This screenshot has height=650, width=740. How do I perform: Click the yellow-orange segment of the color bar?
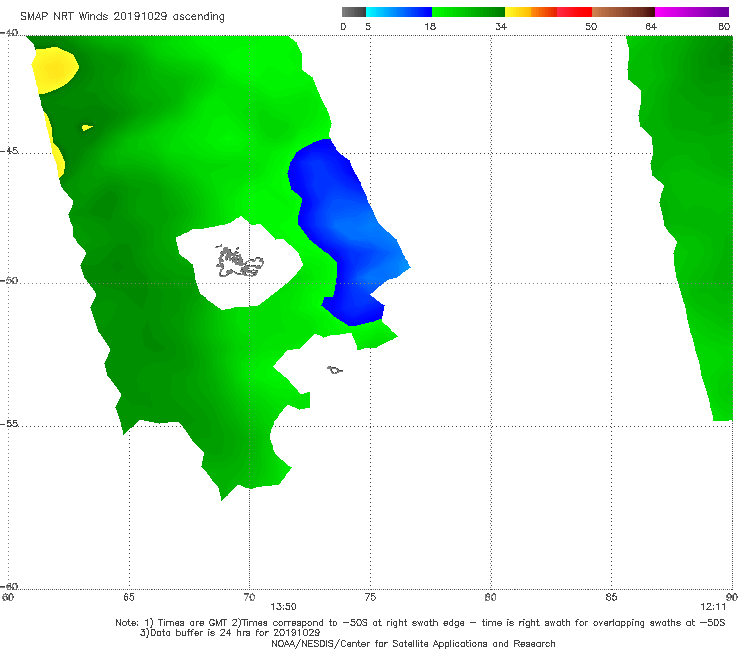pyautogui.click(x=531, y=12)
